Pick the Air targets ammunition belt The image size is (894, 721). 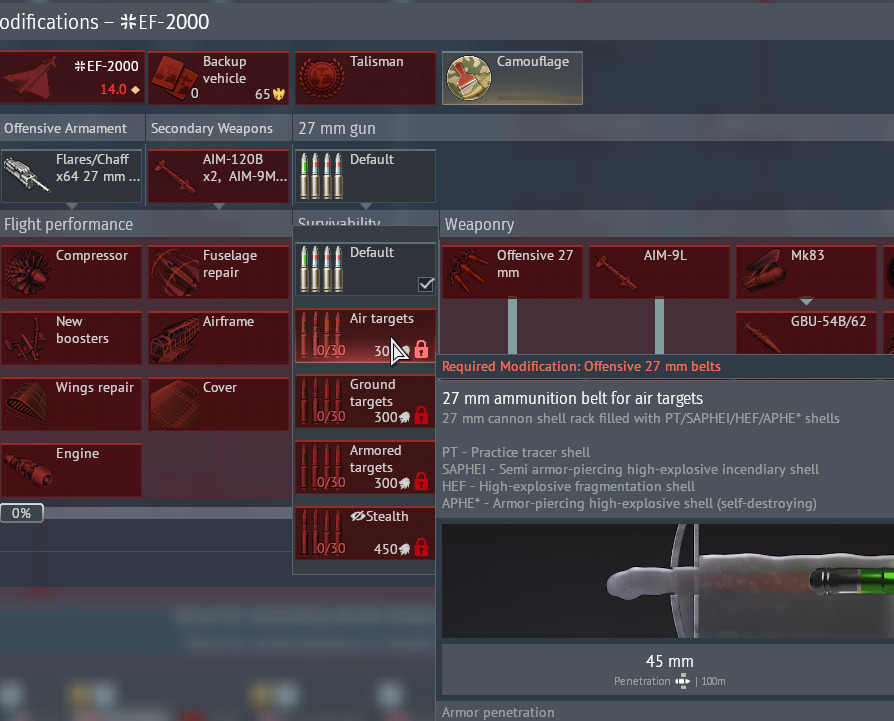click(x=365, y=336)
